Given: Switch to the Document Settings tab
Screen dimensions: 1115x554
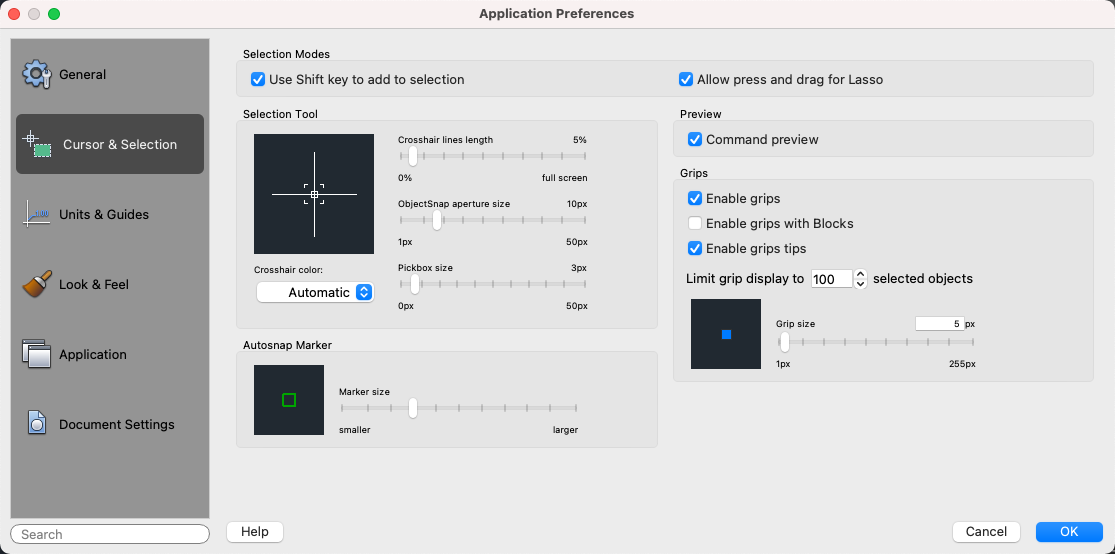Looking at the screenshot, I should click(x=116, y=424).
